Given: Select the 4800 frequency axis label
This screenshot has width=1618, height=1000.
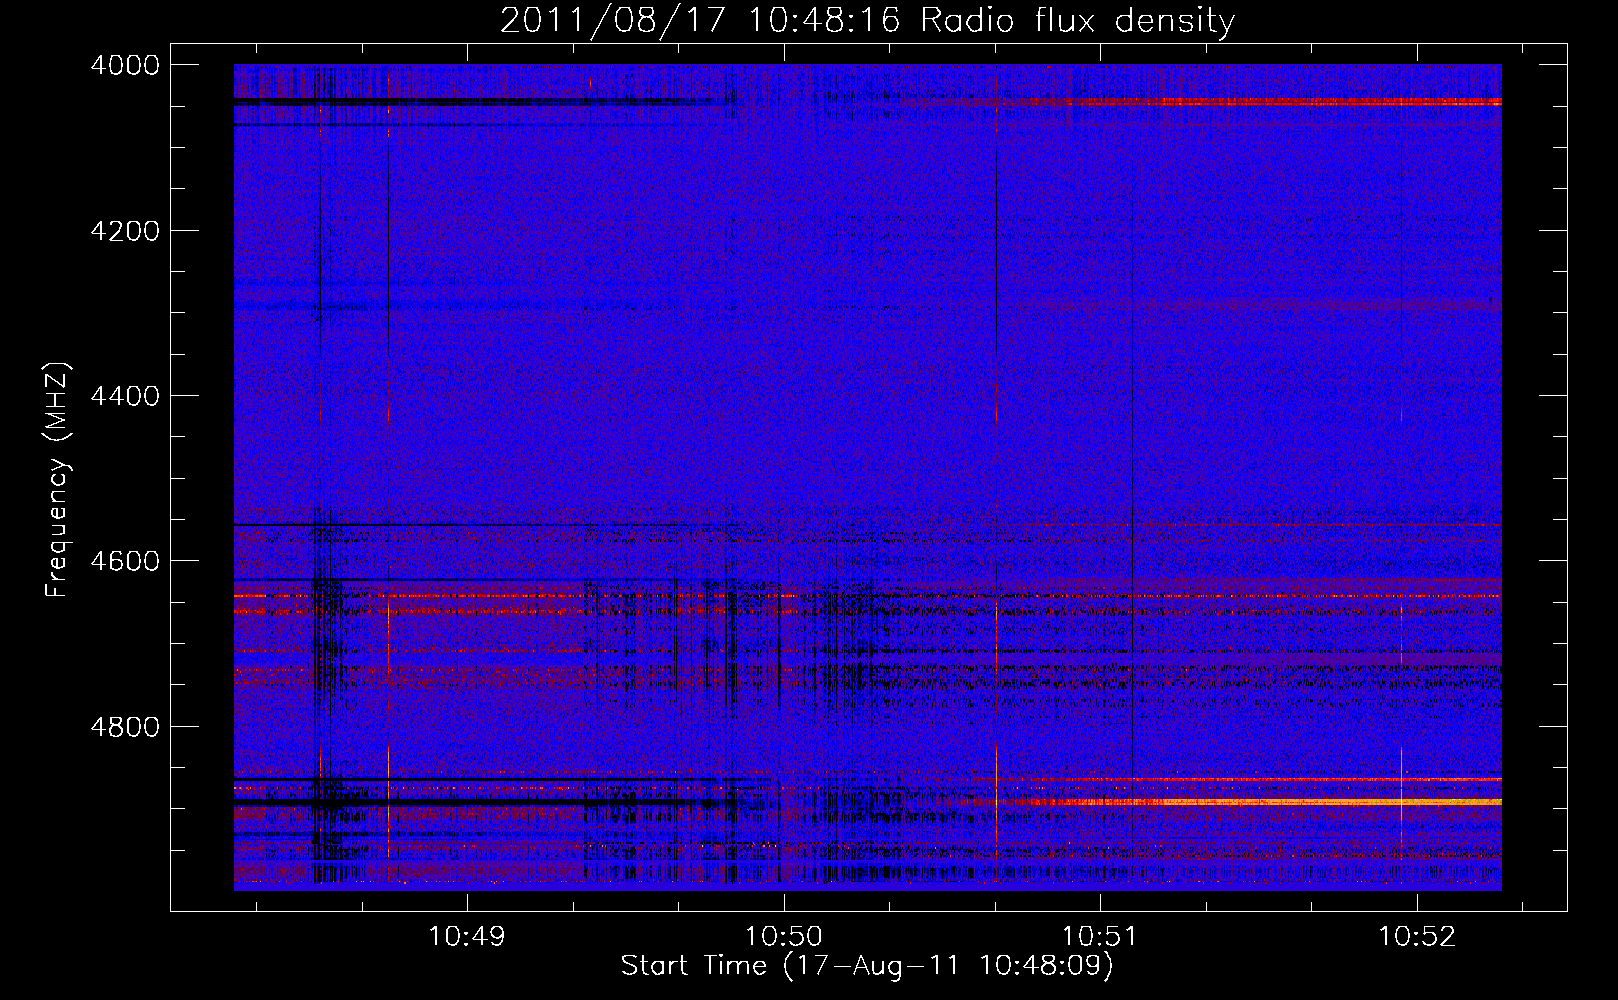Looking at the screenshot, I should click(x=125, y=726).
